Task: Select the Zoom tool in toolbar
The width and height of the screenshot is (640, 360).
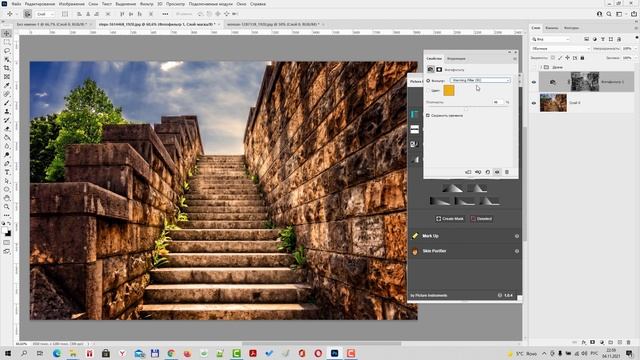Action: pos(7,207)
